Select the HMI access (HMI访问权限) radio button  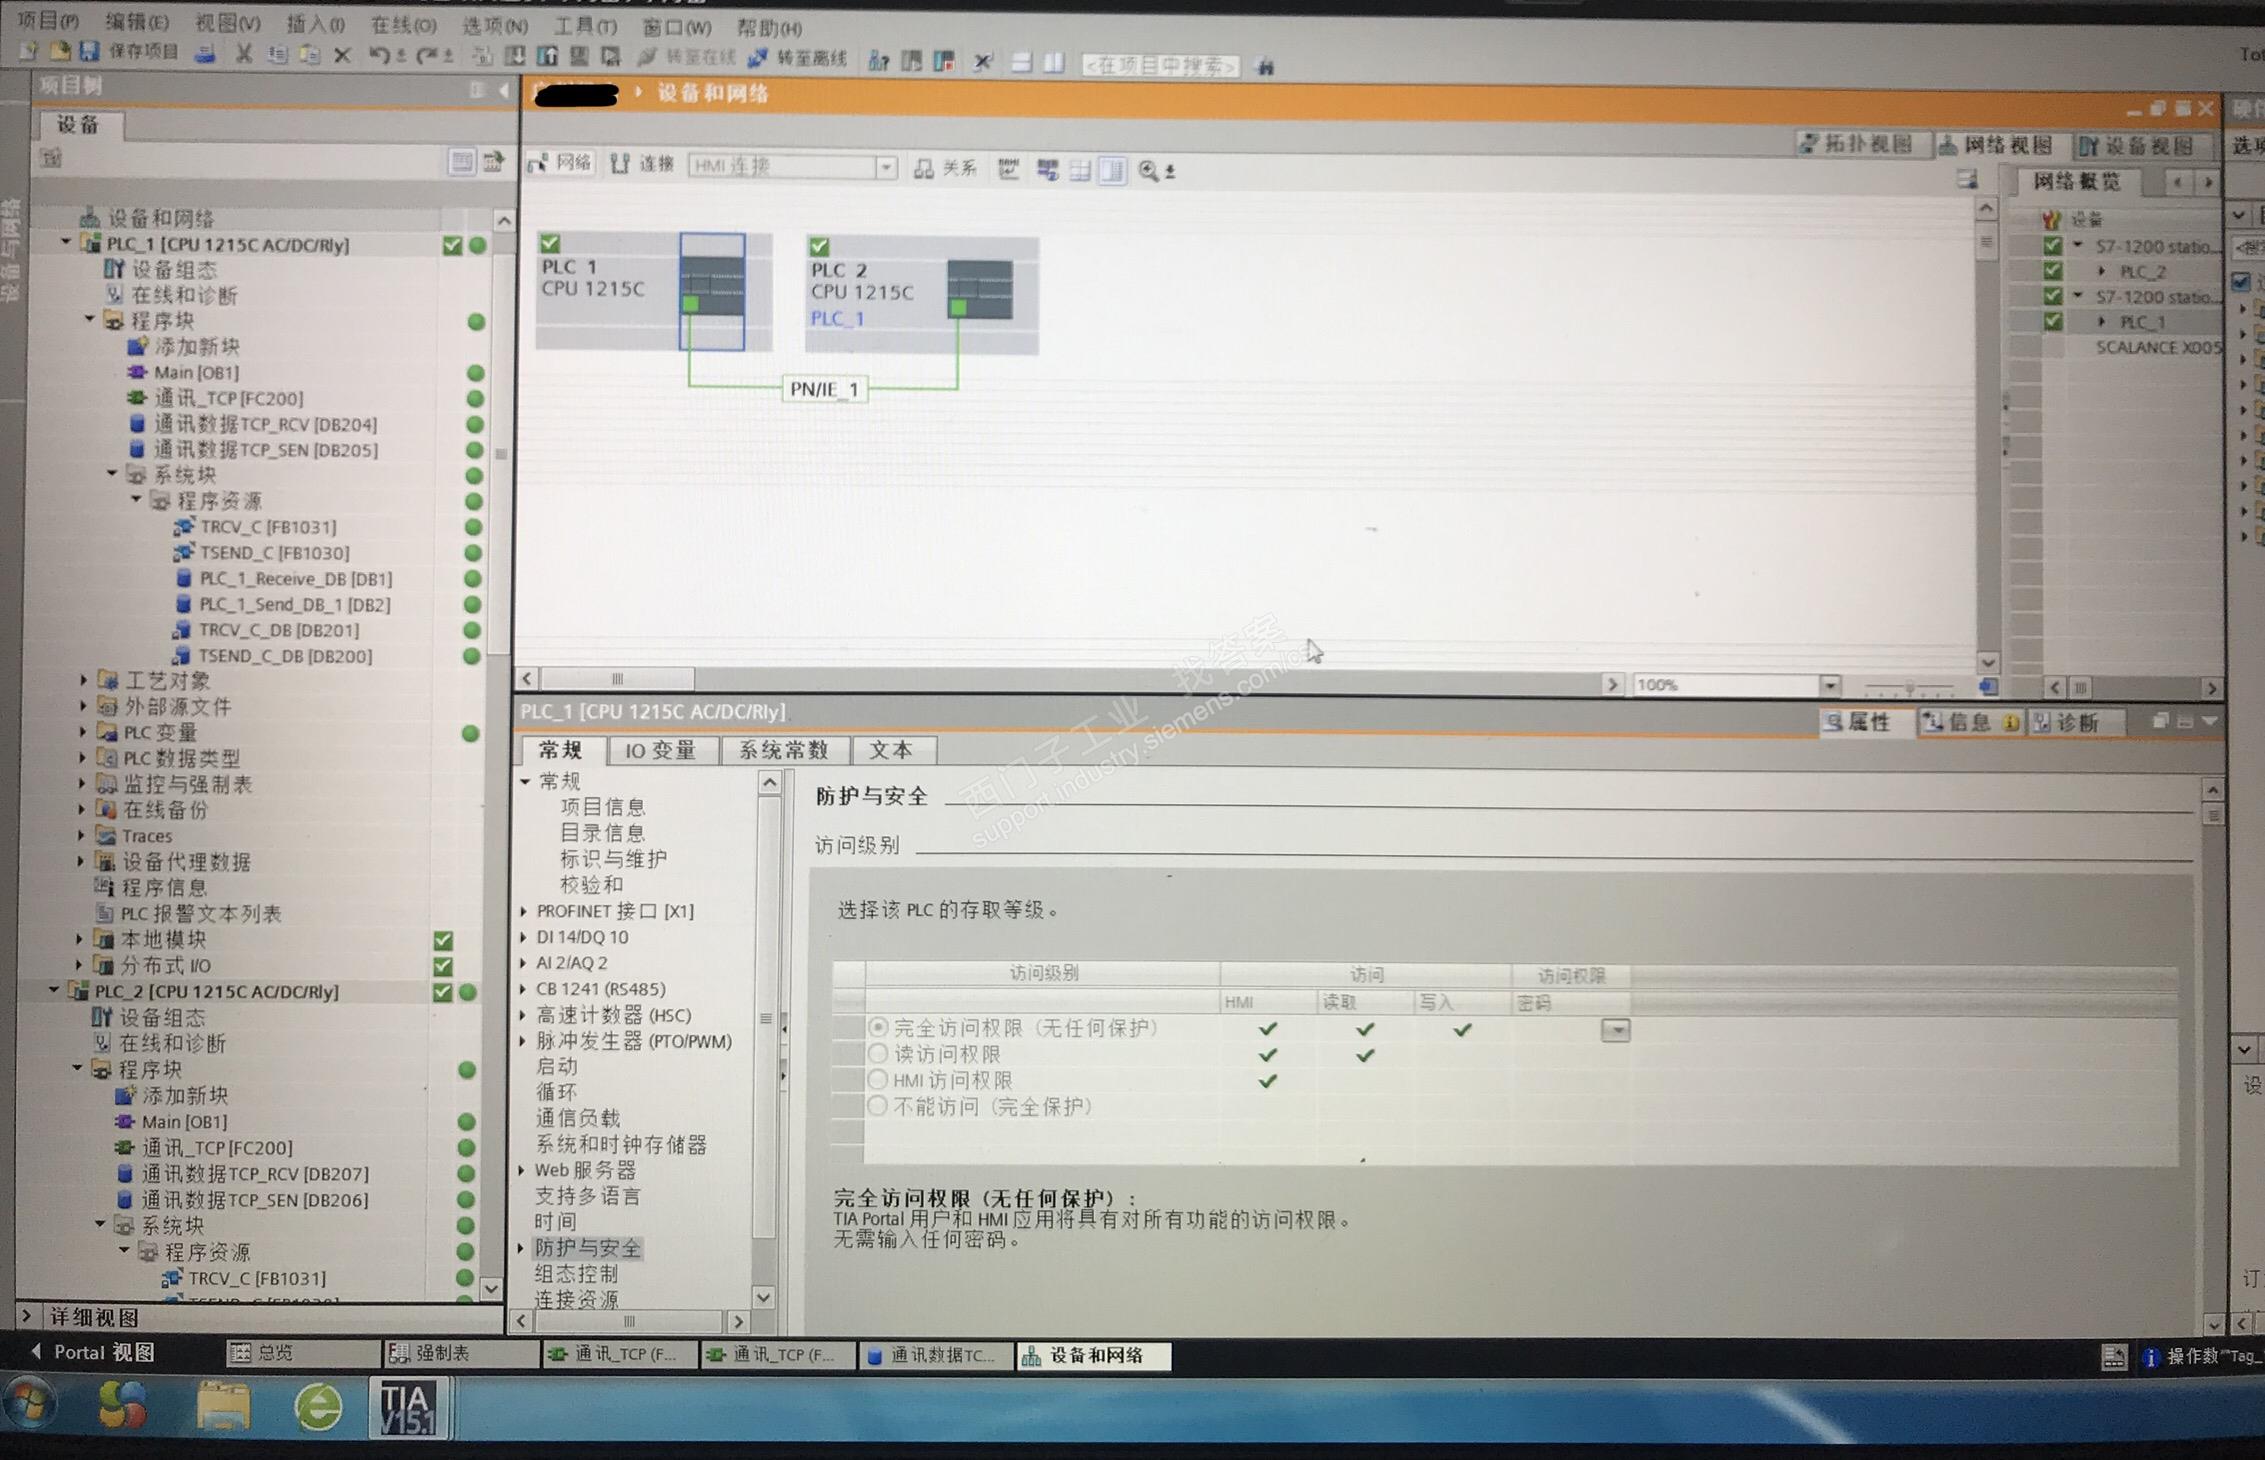(877, 1079)
